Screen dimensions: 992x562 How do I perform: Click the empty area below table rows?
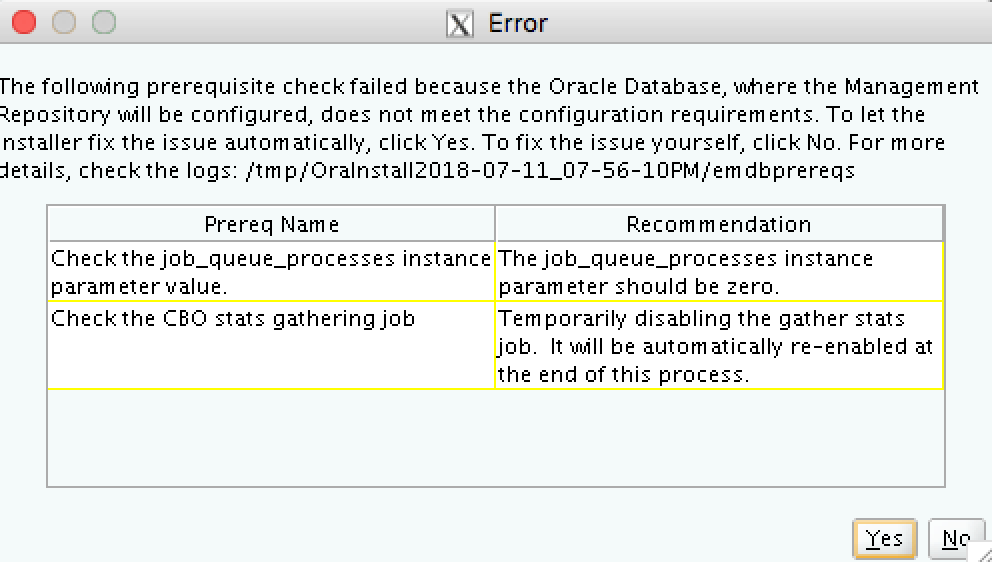coord(495,437)
